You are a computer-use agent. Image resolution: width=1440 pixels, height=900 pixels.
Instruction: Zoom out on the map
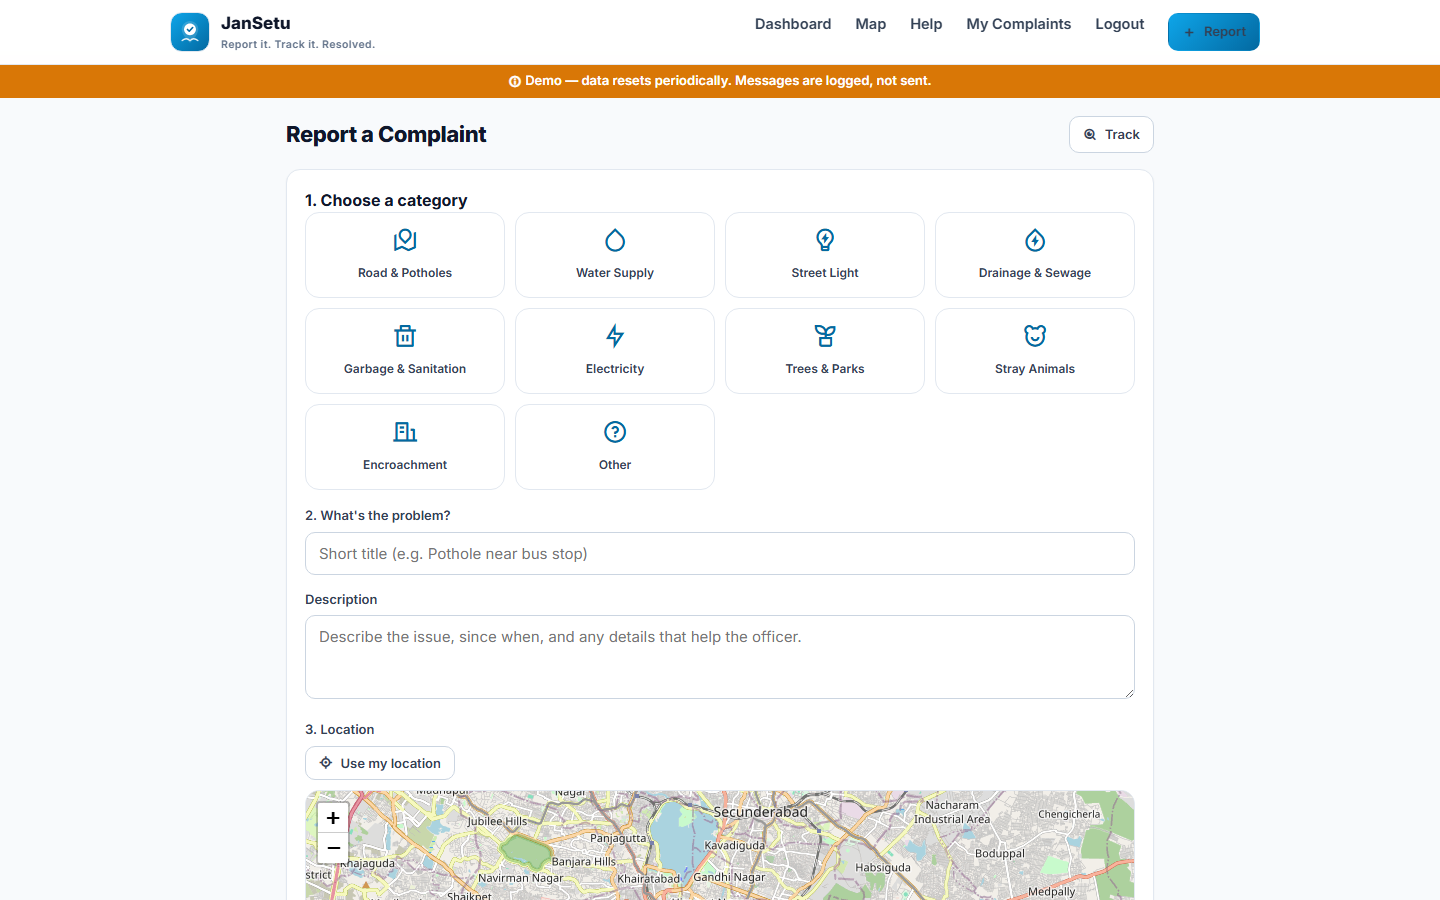tap(333, 848)
